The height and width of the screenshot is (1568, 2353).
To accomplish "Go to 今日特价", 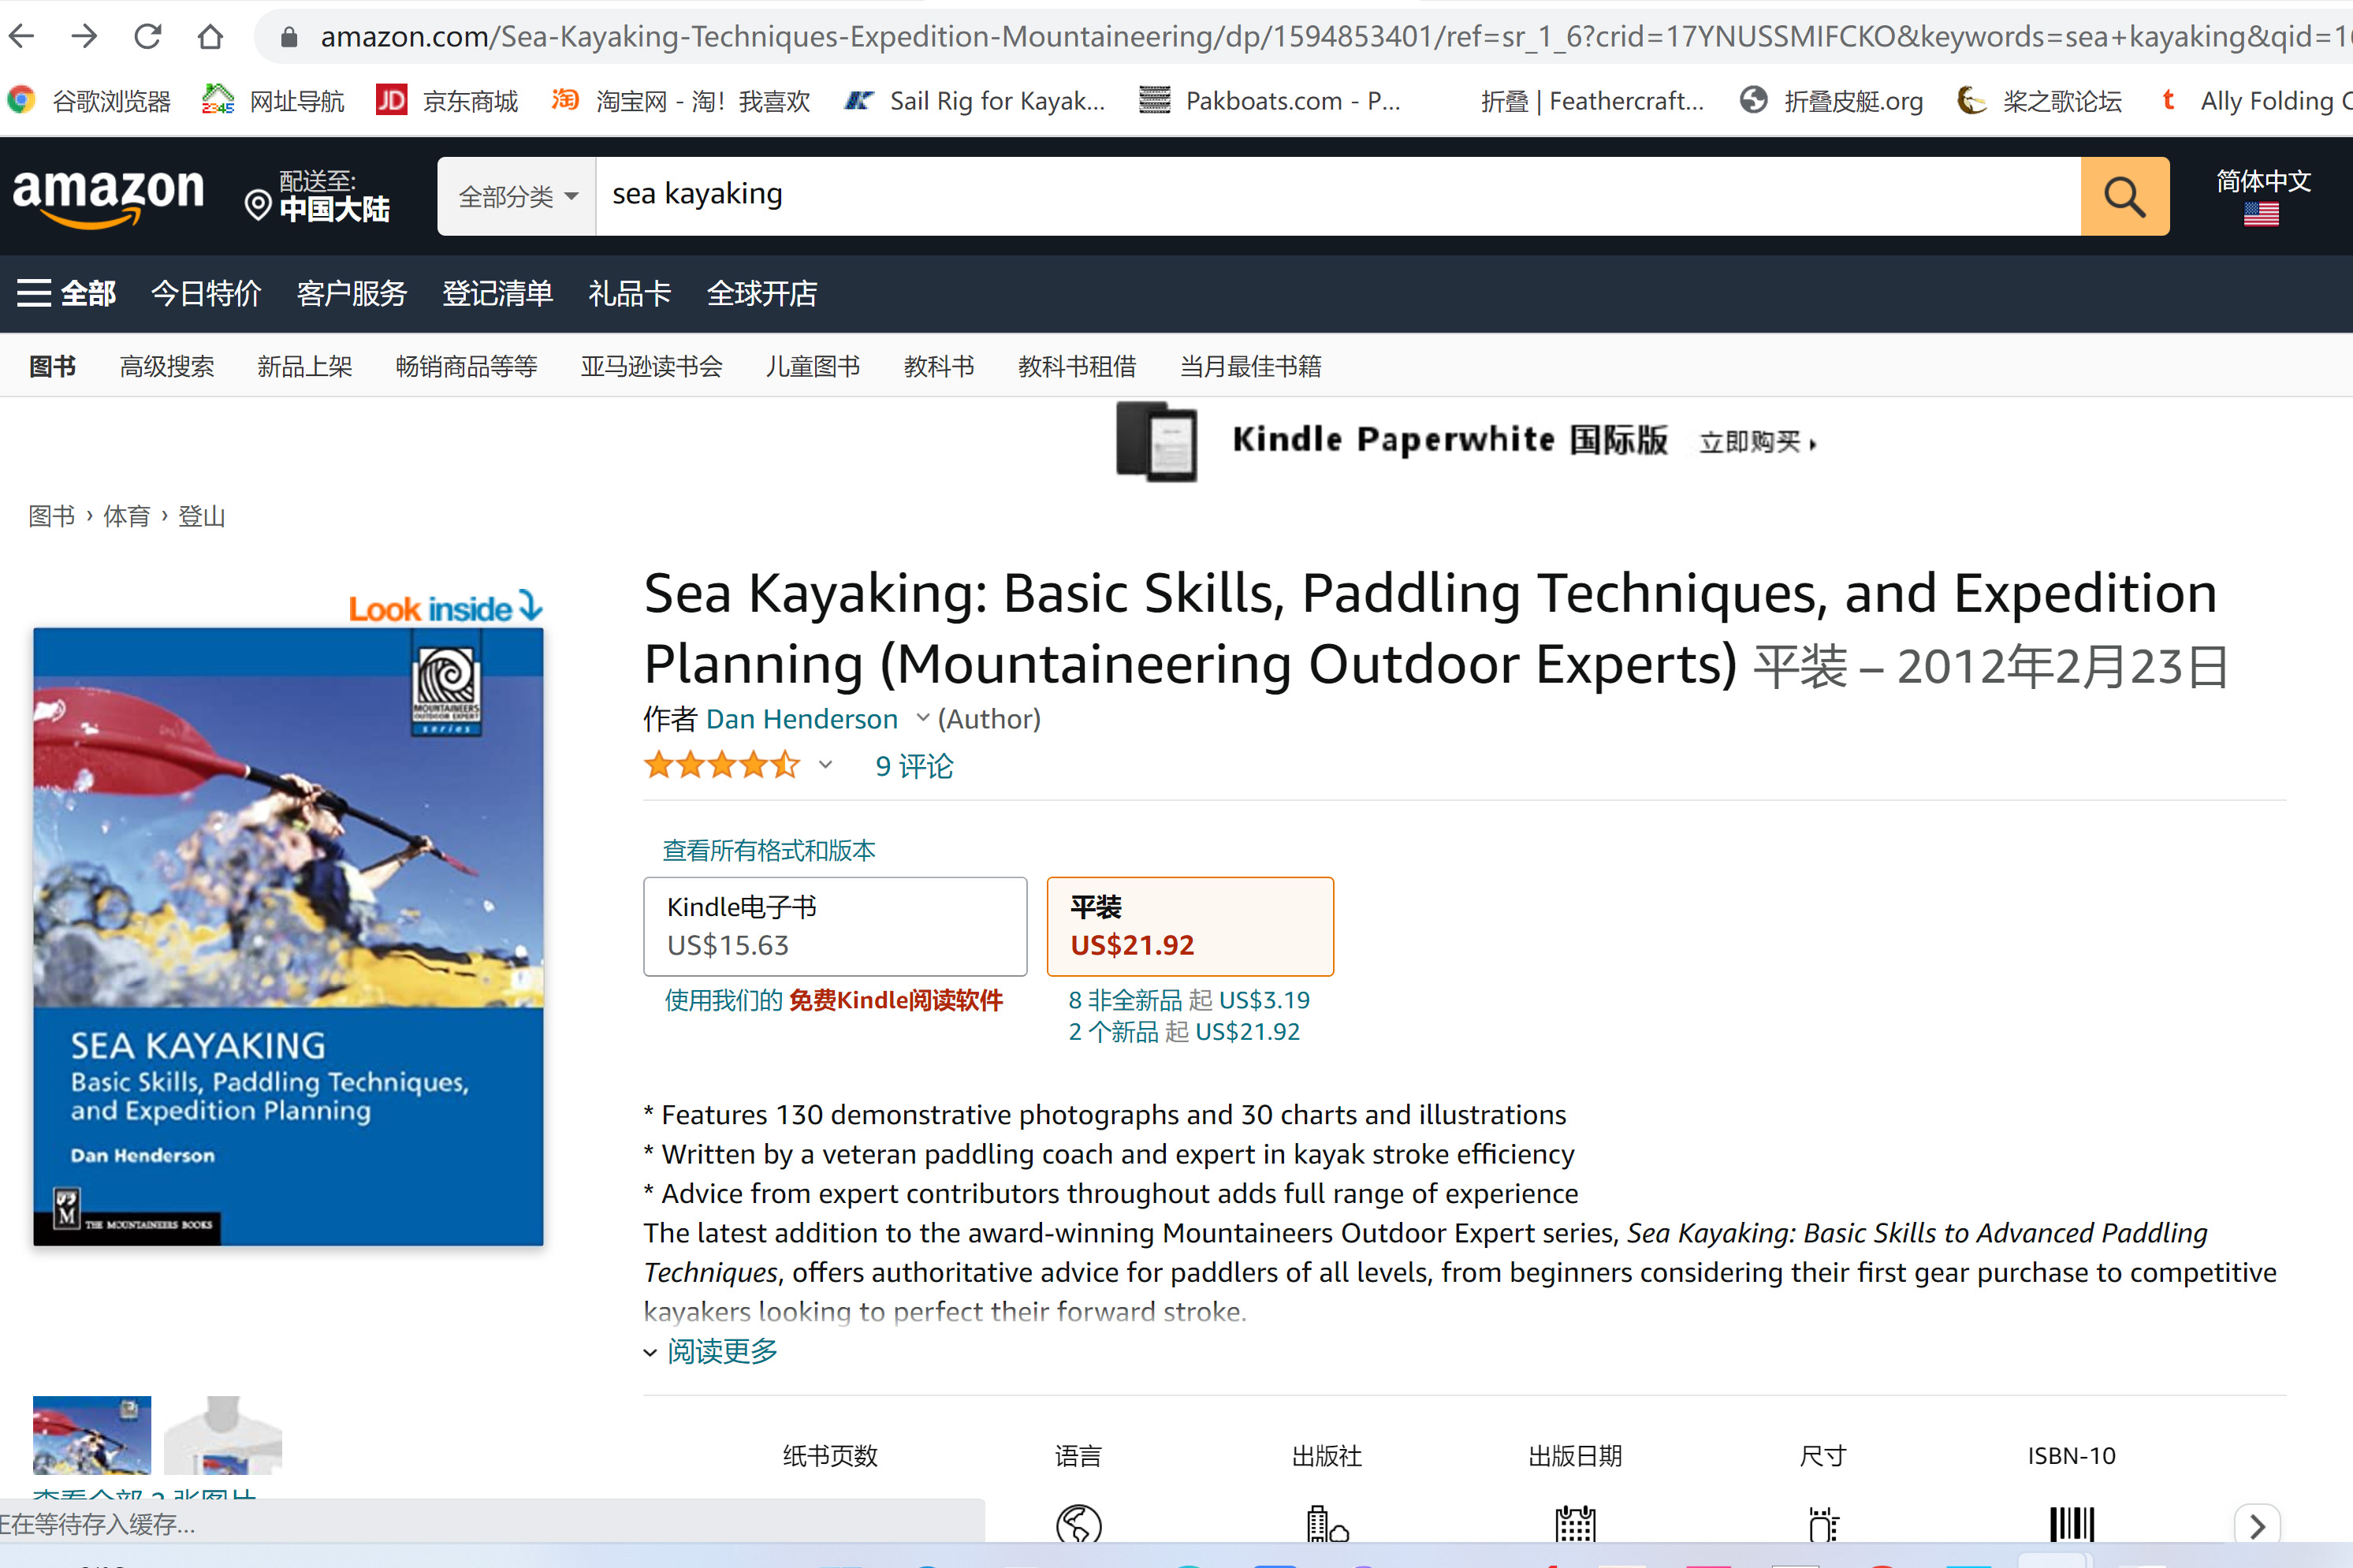I will click(x=206, y=294).
